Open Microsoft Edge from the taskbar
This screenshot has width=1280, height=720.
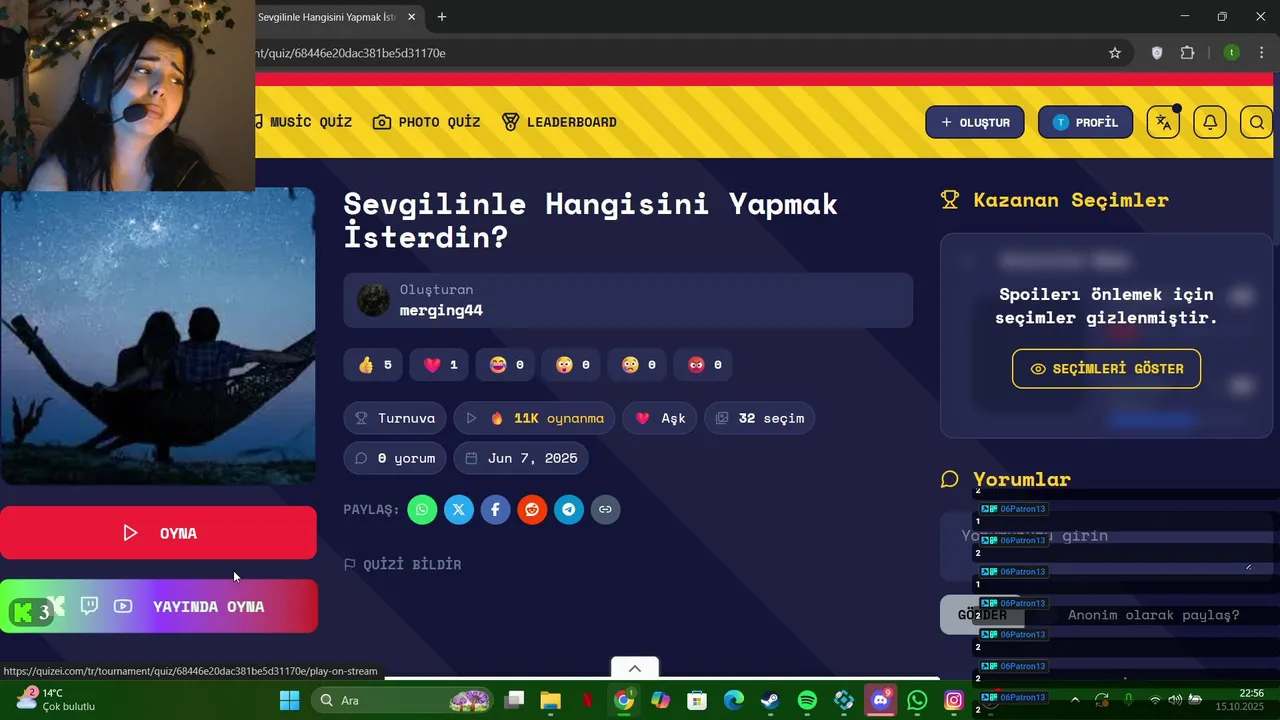[x=733, y=700]
